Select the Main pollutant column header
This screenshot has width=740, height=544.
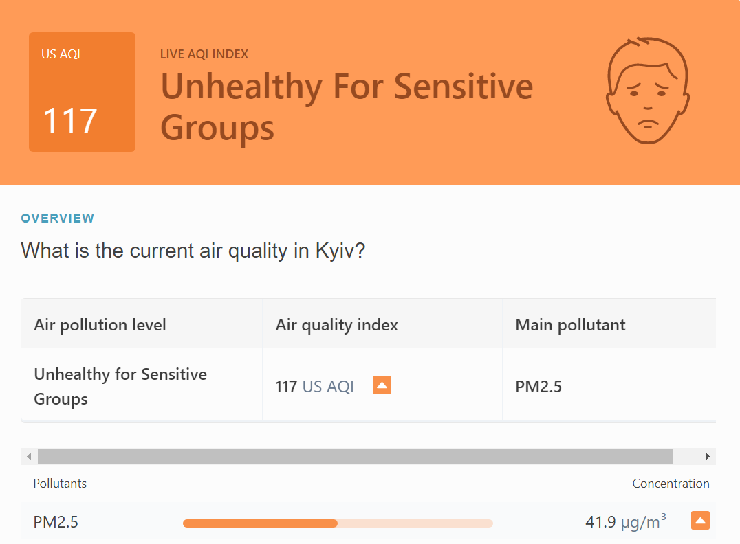[x=570, y=324]
